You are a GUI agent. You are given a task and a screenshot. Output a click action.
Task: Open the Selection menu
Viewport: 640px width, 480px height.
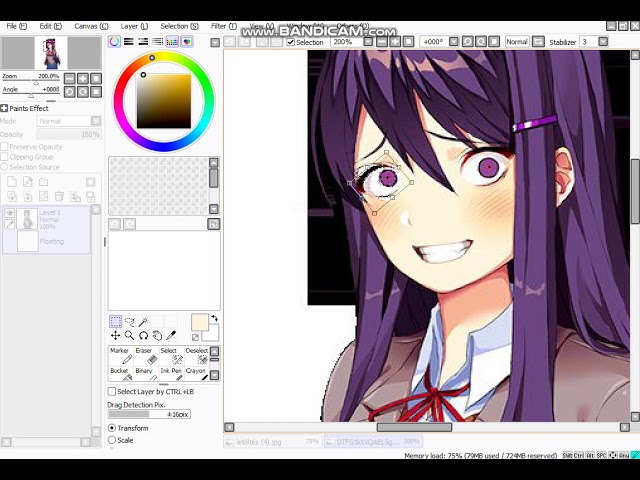(x=179, y=26)
